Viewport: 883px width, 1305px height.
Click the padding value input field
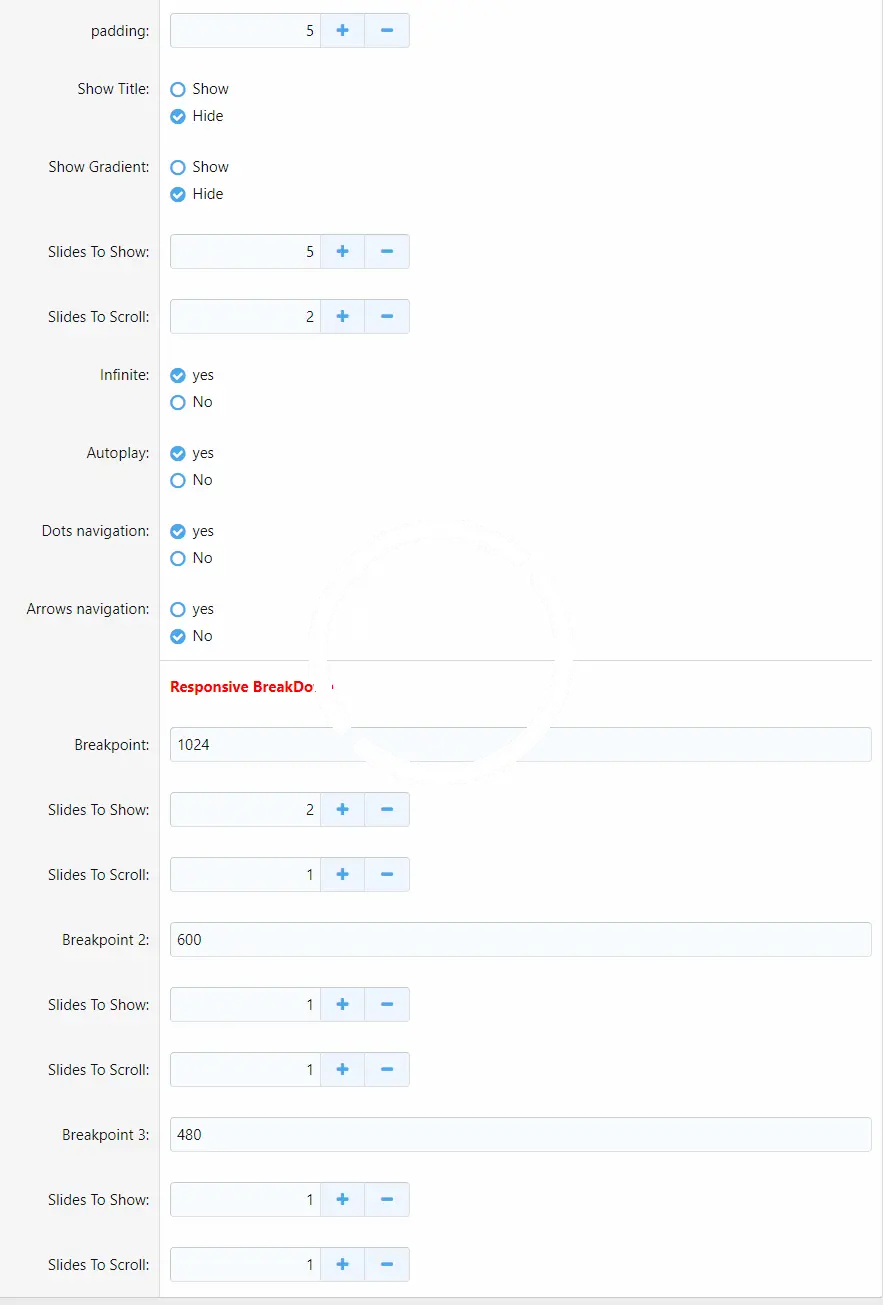point(245,31)
